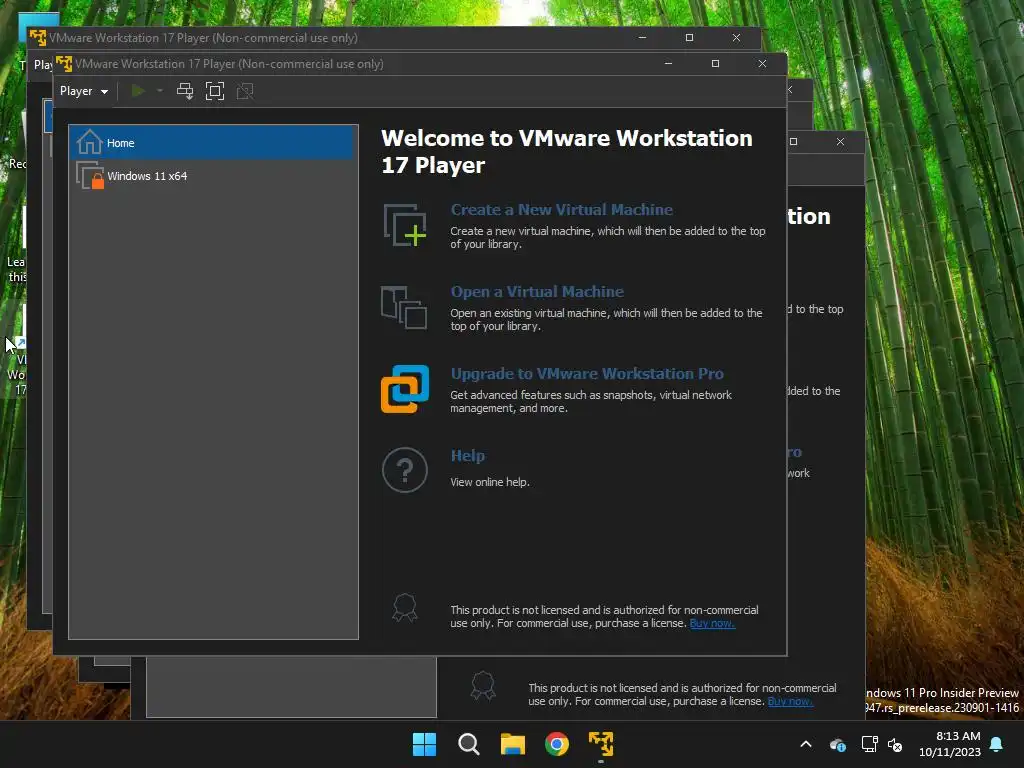Maximize the rearmost VMware window at top
This screenshot has width=1024, height=768.
click(689, 38)
